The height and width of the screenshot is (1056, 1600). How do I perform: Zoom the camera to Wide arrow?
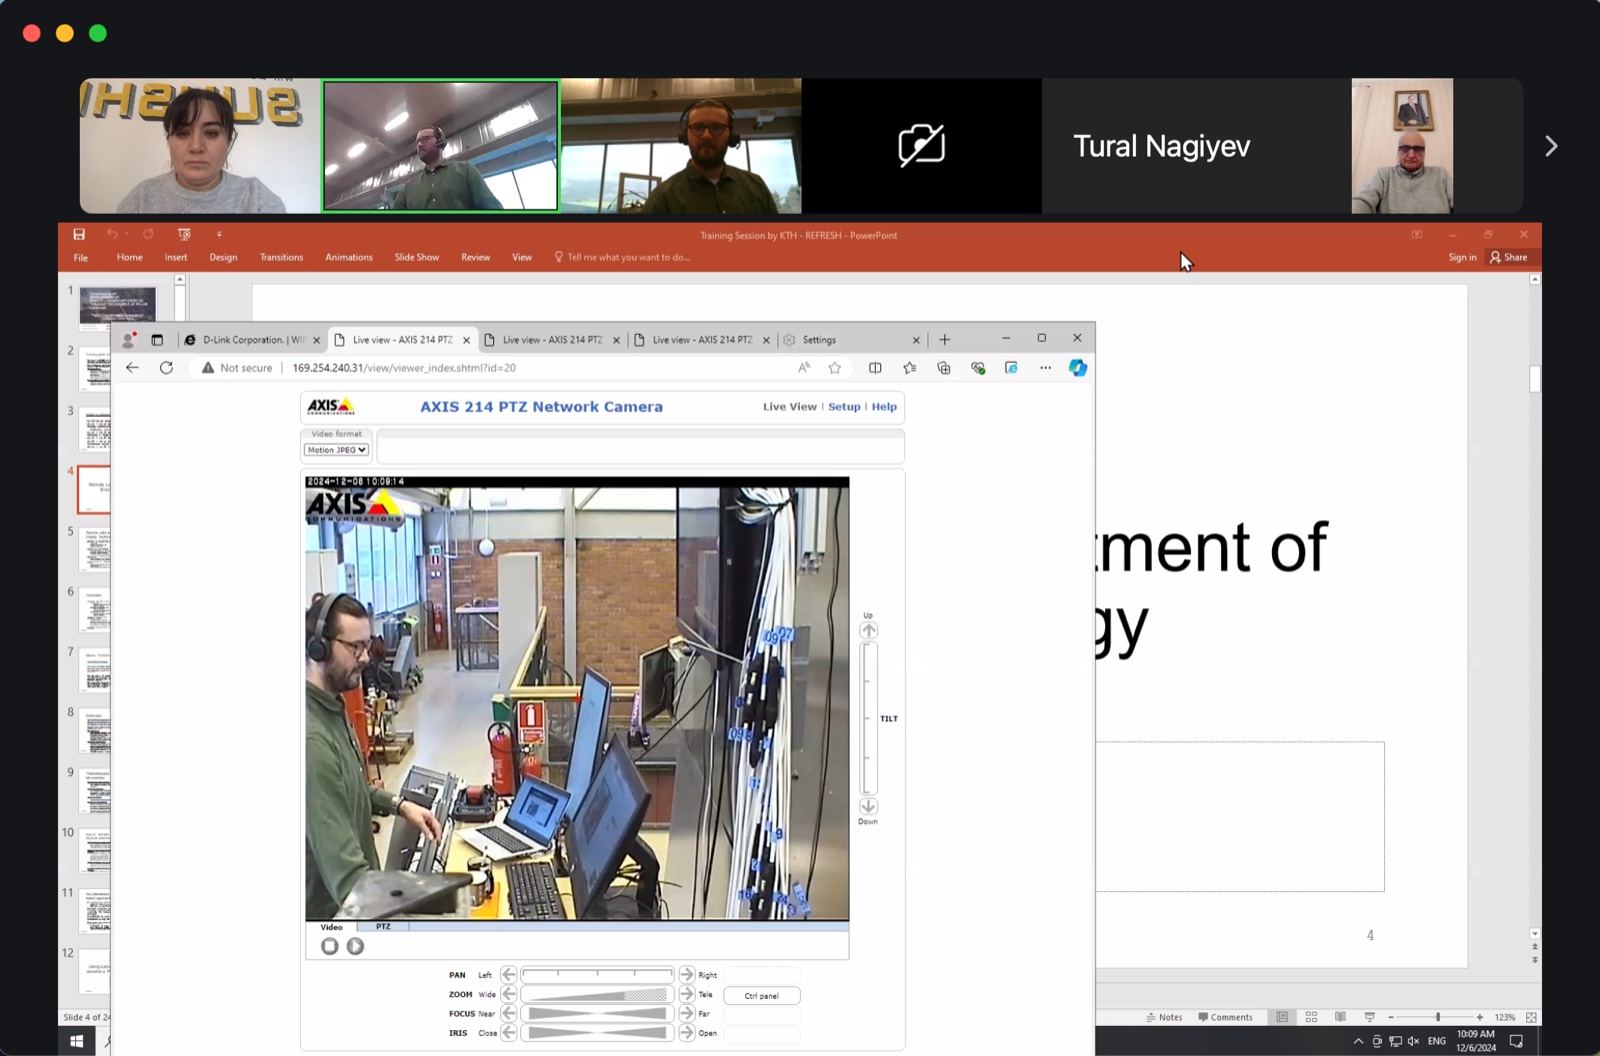[508, 994]
